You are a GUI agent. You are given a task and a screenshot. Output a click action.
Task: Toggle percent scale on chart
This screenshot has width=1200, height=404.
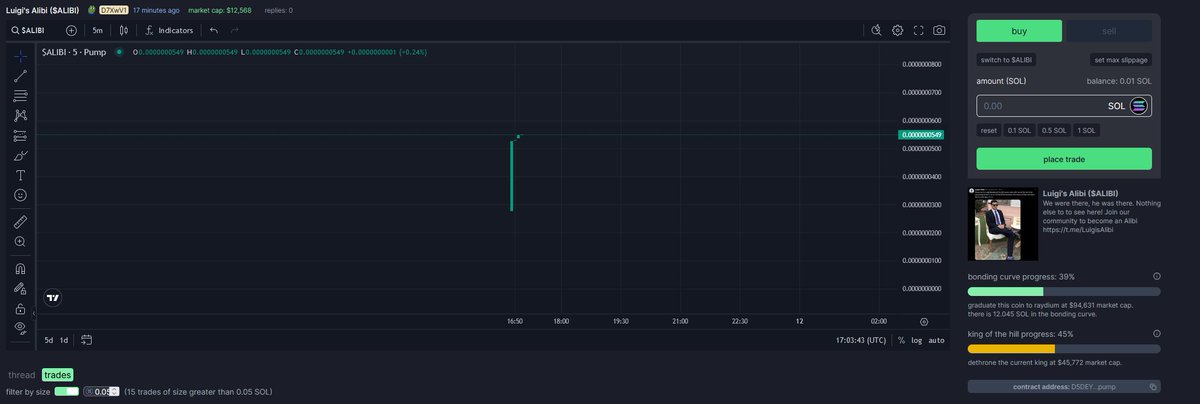(x=901, y=340)
